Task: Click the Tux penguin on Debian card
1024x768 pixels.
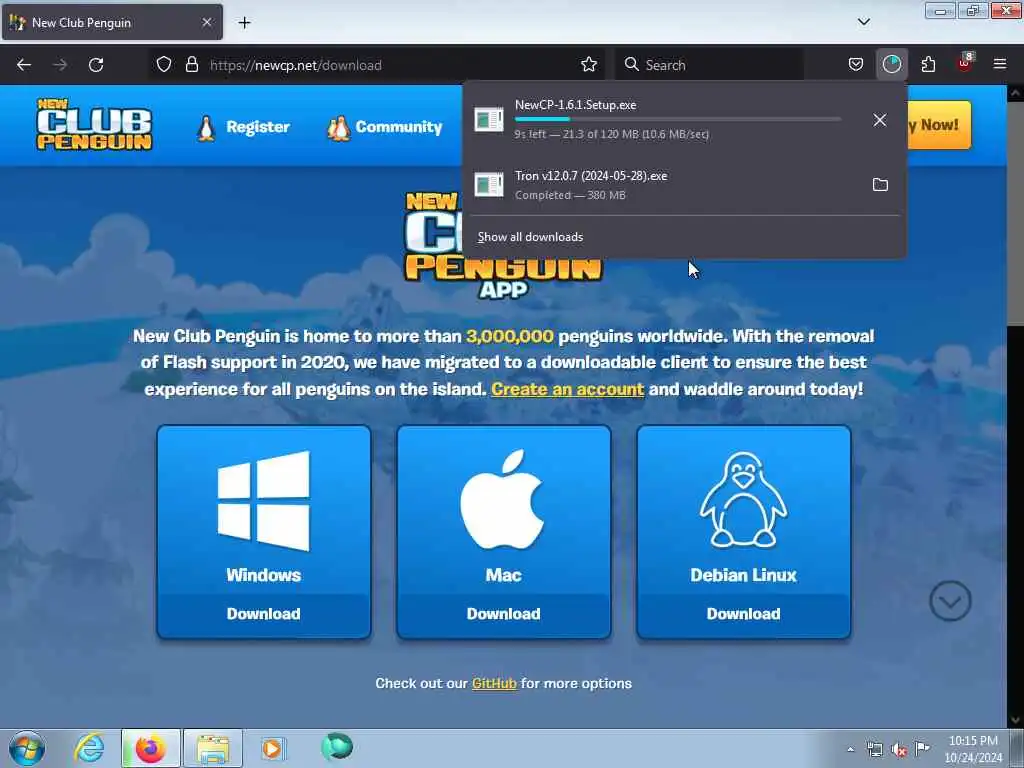Action: pos(743,500)
